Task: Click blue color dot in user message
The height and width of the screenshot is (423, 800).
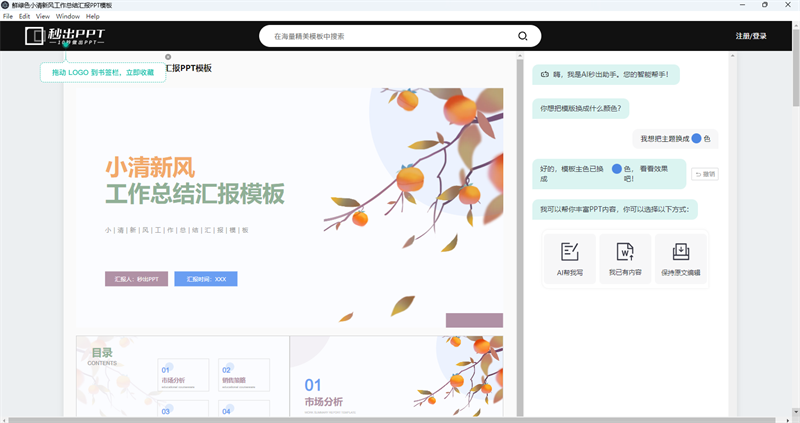Action: click(x=696, y=138)
